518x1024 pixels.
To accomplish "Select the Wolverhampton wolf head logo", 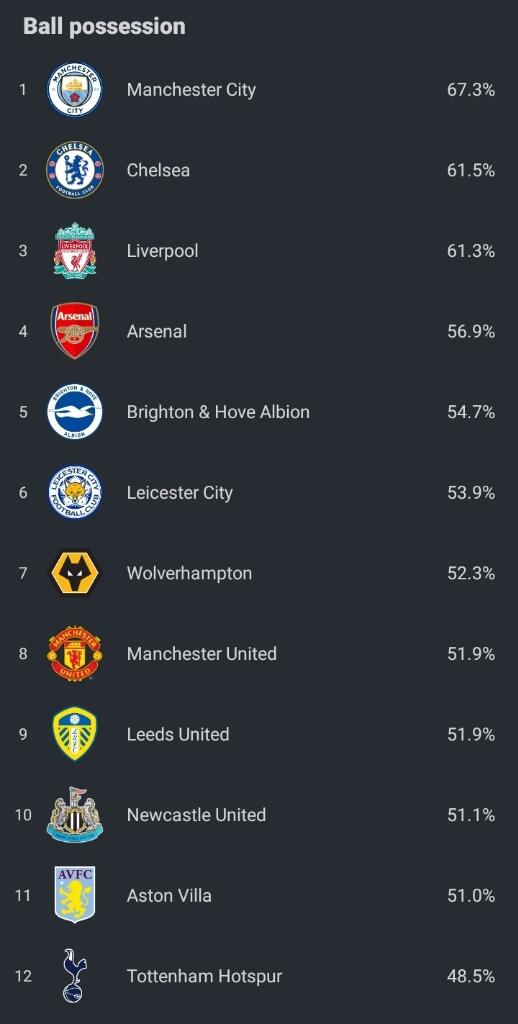I will (74, 573).
